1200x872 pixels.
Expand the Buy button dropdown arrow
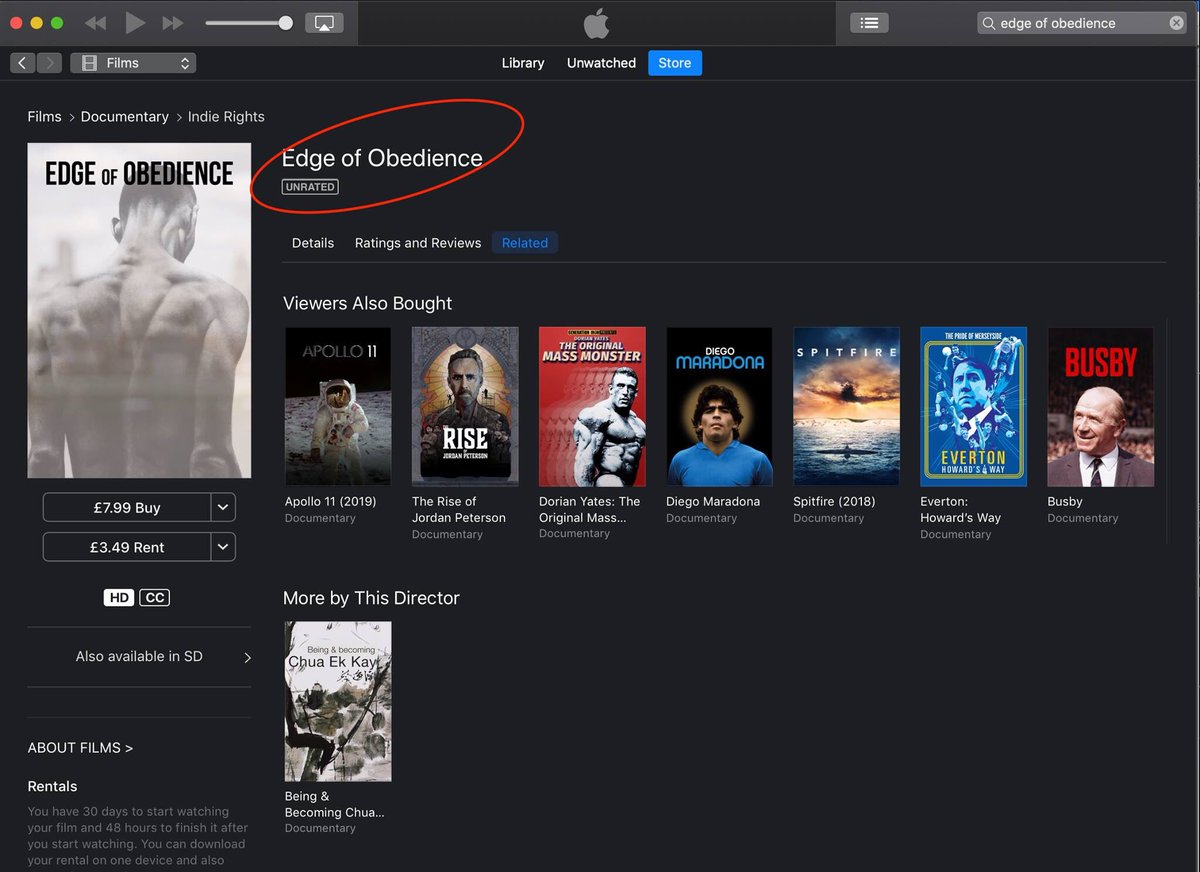pyautogui.click(x=224, y=508)
